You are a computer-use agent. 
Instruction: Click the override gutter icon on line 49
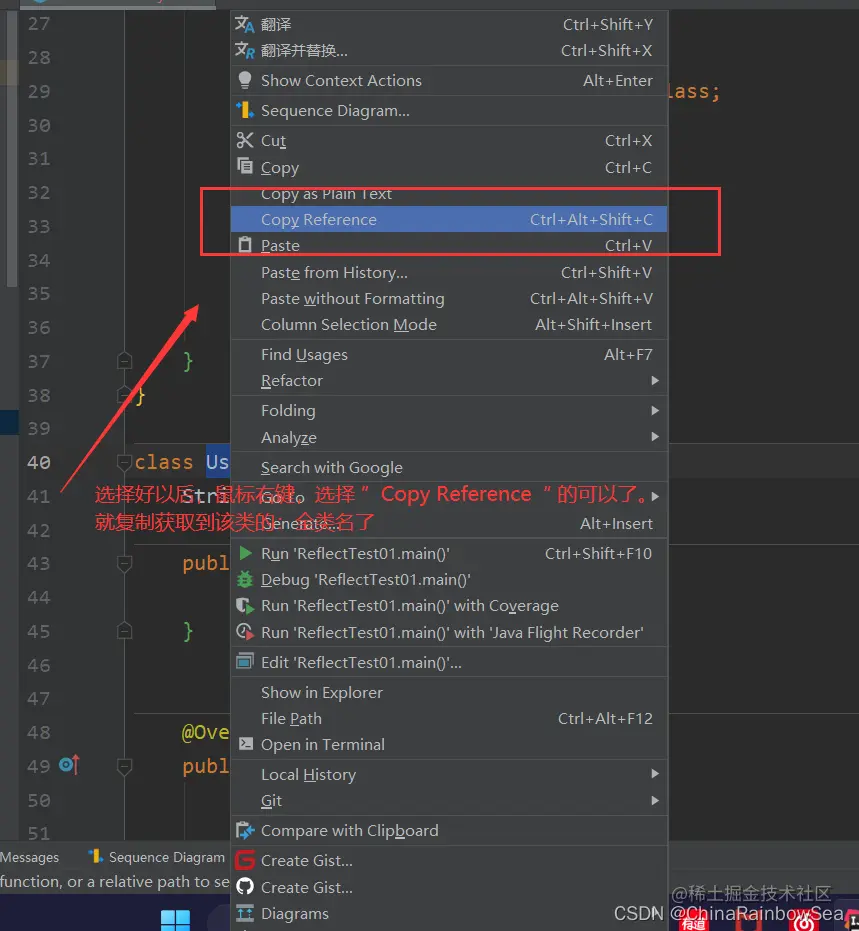click(69, 765)
